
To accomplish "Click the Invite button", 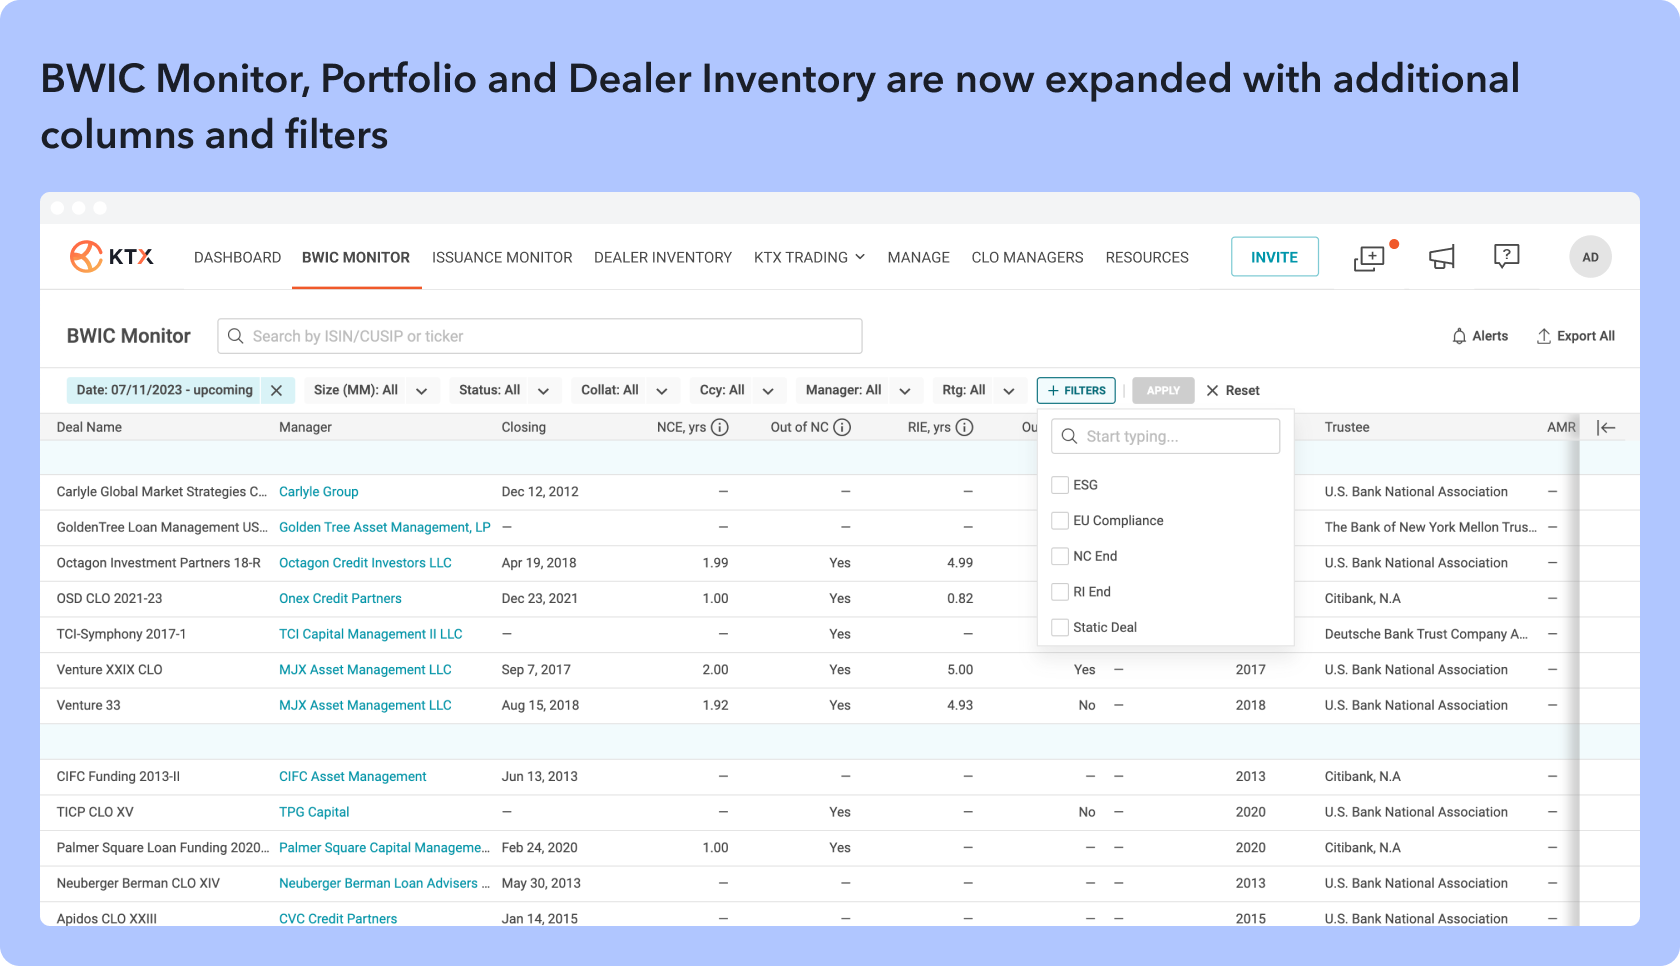I will (x=1274, y=257).
